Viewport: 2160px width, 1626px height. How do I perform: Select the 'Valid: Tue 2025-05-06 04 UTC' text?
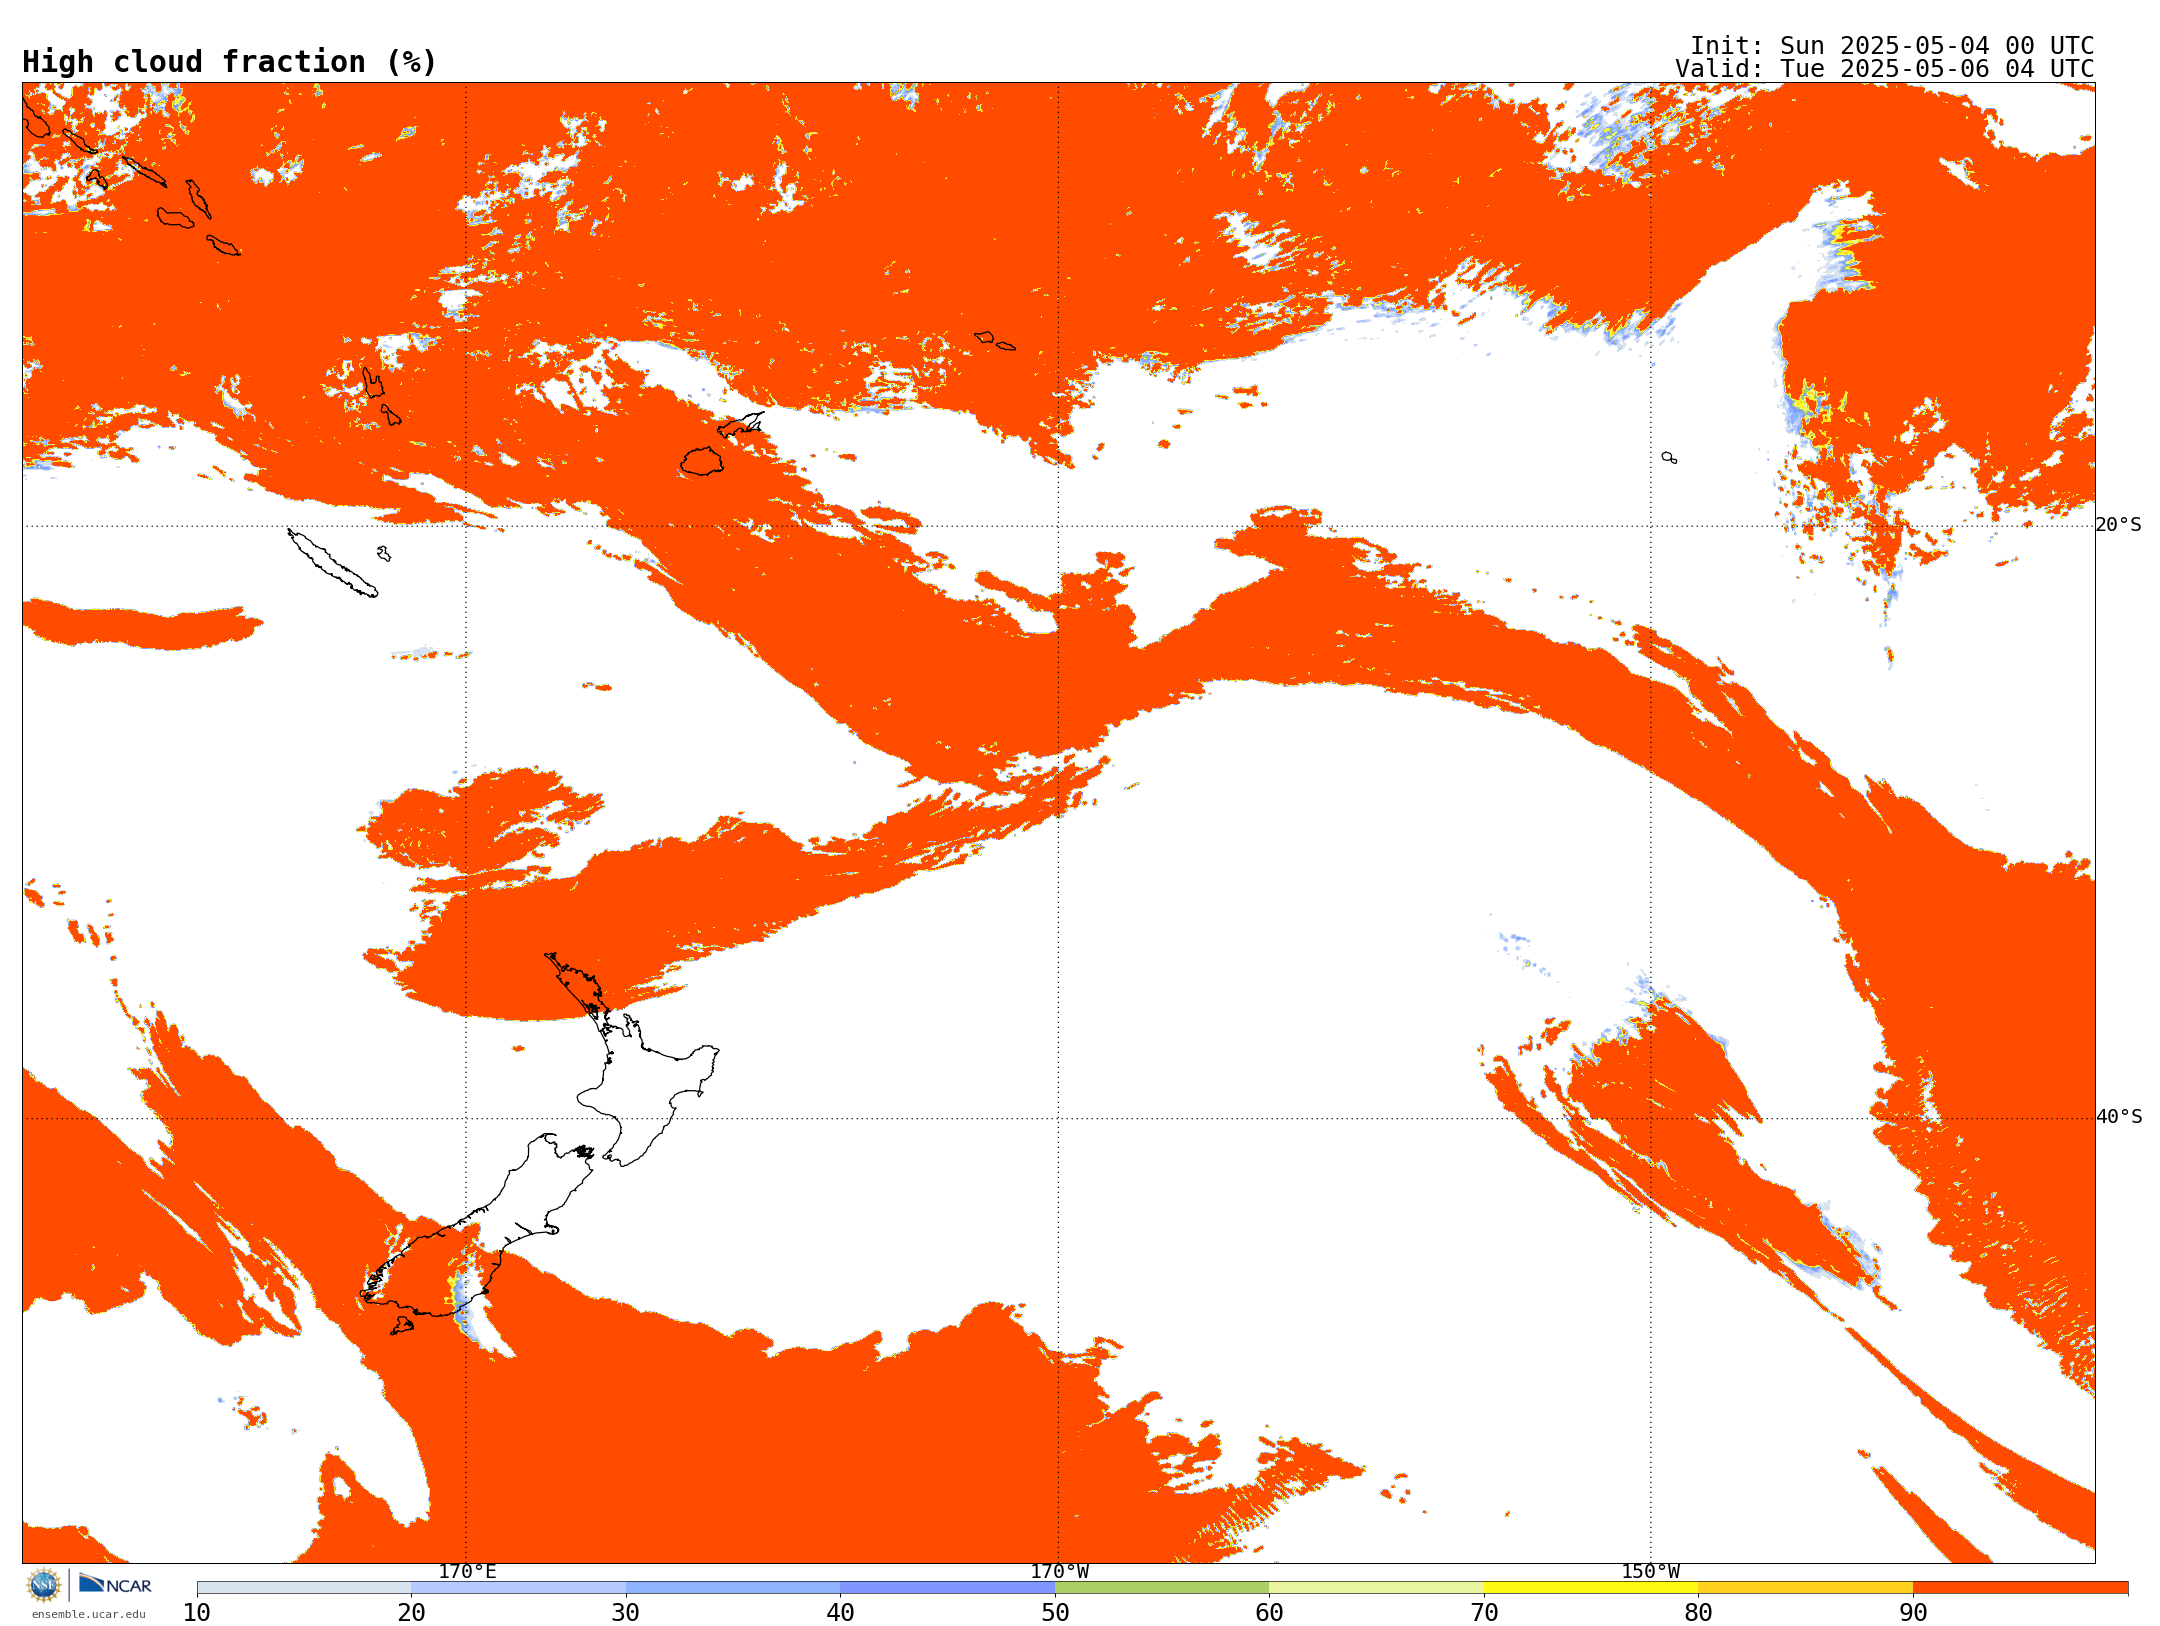[1885, 69]
